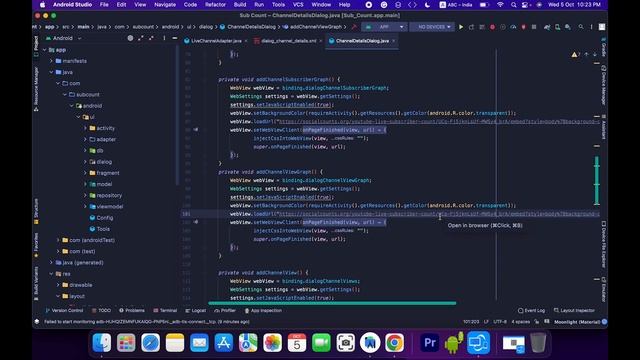The height and width of the screenshot is (360, 640).
Task: Click the horizontal scrollbar of the editor
Action: coord(332,303)
